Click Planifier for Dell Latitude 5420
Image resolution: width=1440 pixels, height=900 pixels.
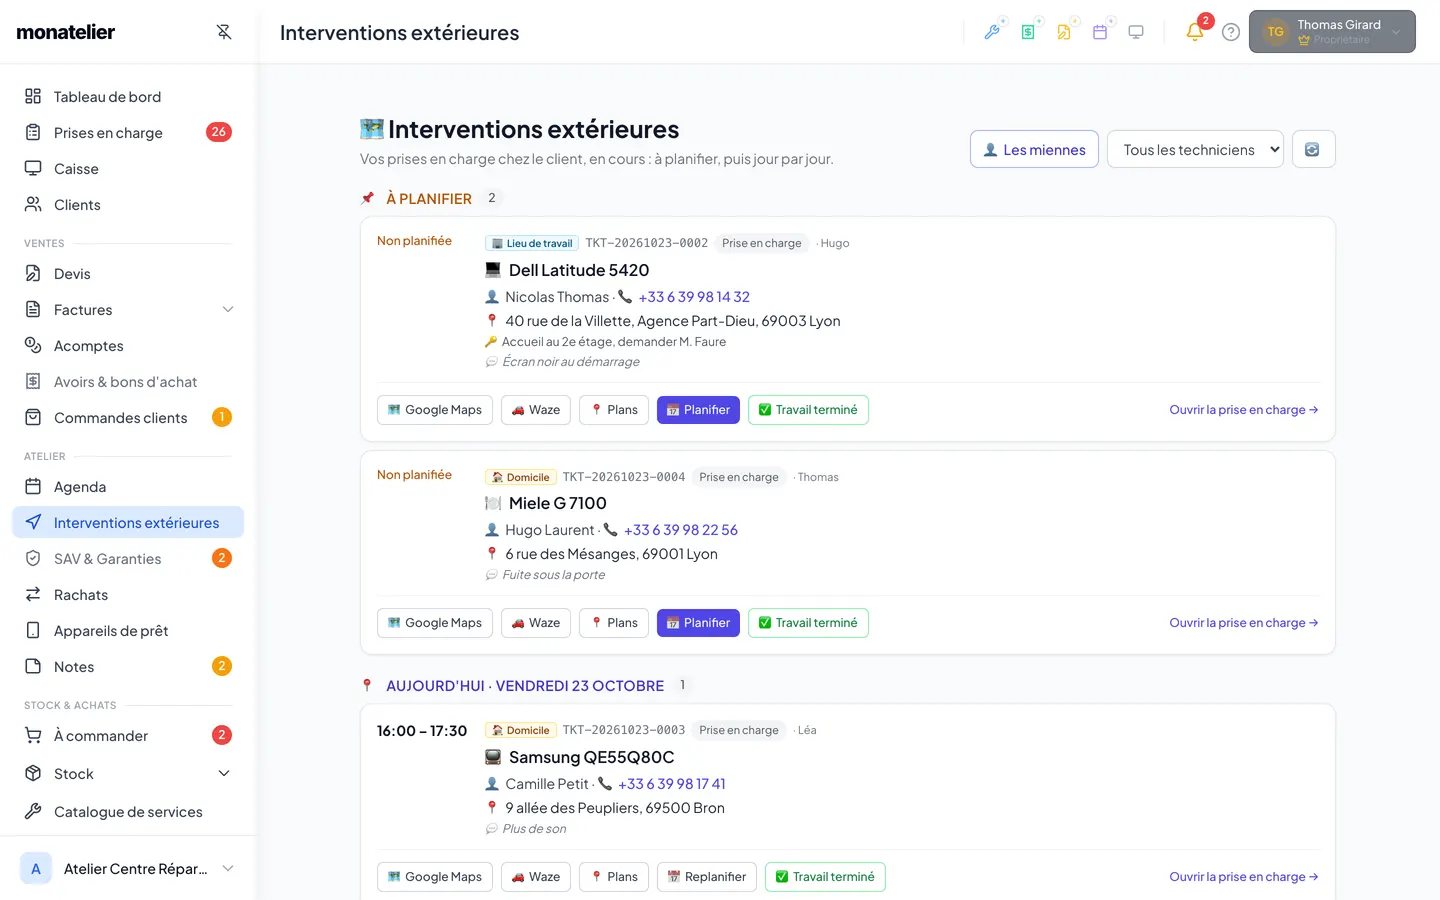pyautogui.click(x=698, y=410)
